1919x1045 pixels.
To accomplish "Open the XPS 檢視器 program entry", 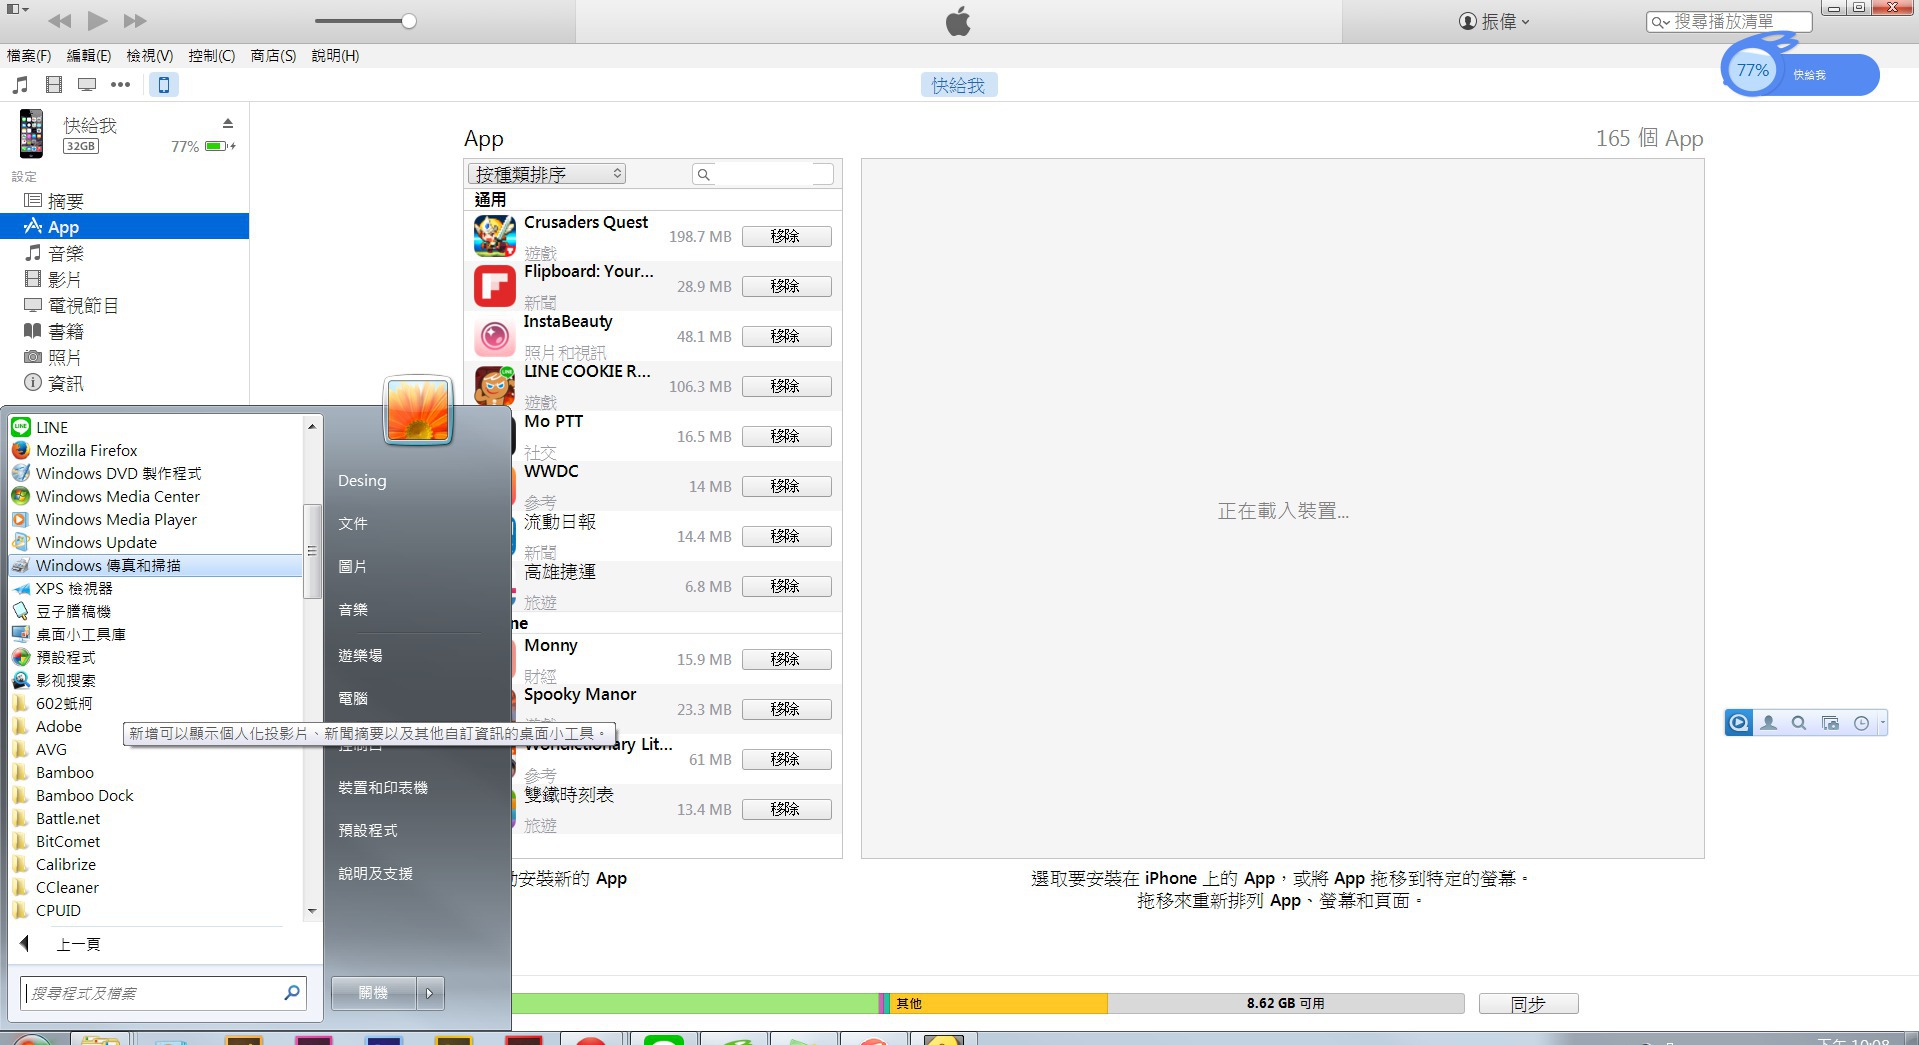I will tap(155, 588).
